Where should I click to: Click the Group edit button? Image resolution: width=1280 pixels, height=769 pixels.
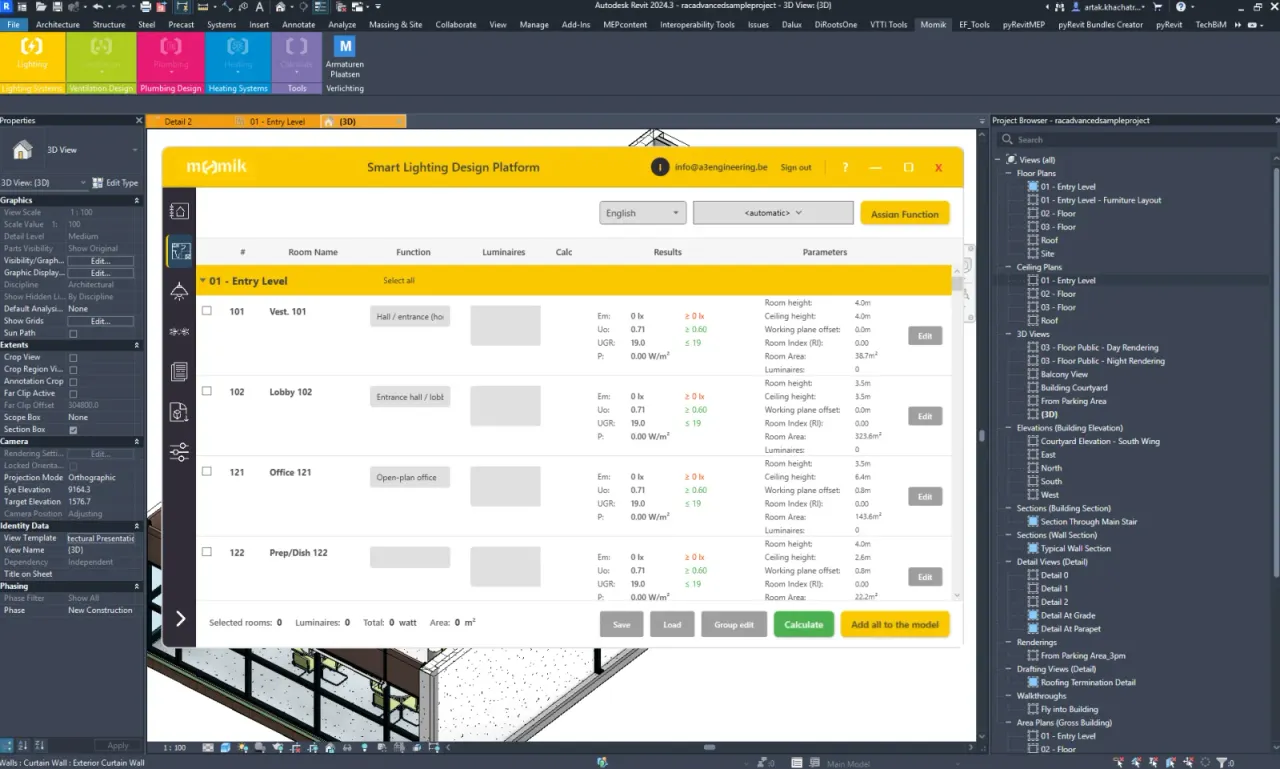[x=734, y=624]
